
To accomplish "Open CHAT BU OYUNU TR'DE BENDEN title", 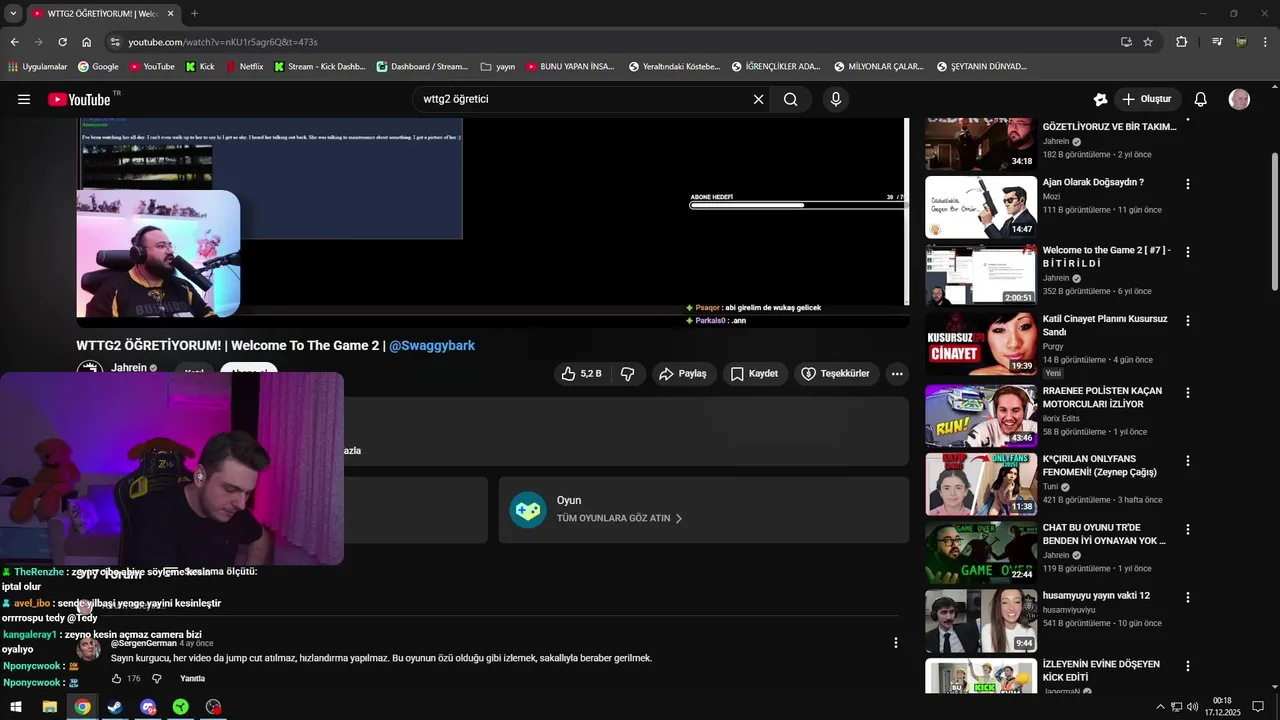I will coord(1104,534).
